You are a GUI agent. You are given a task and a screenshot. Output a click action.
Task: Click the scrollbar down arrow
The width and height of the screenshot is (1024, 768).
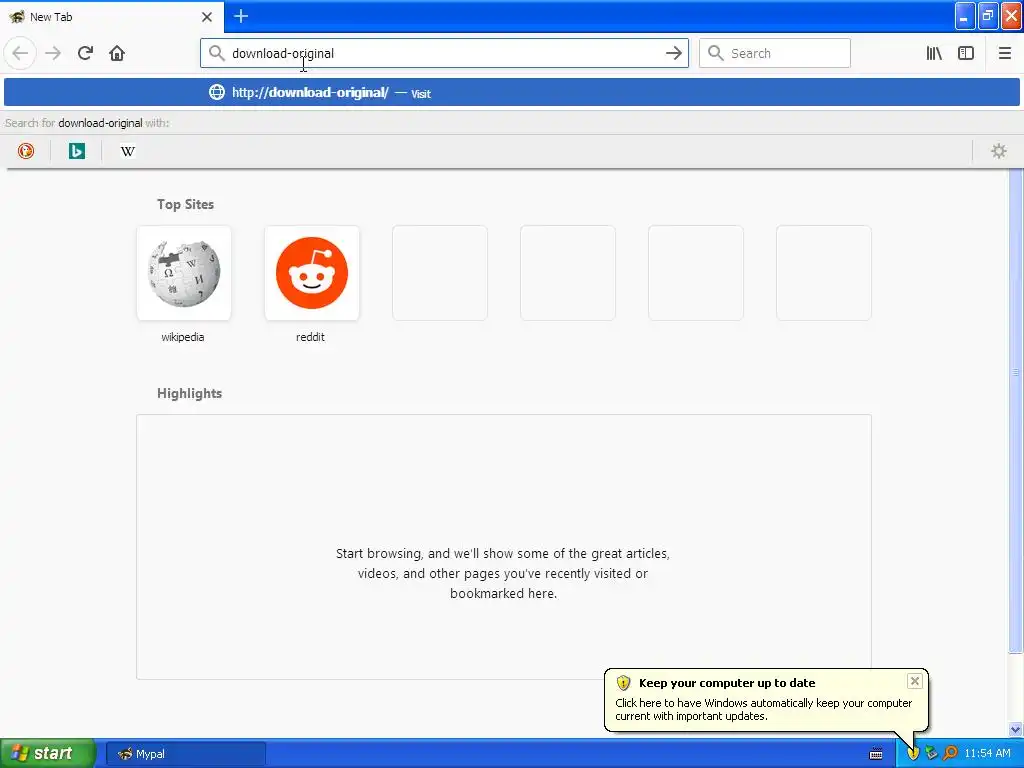pos(1015,729)
